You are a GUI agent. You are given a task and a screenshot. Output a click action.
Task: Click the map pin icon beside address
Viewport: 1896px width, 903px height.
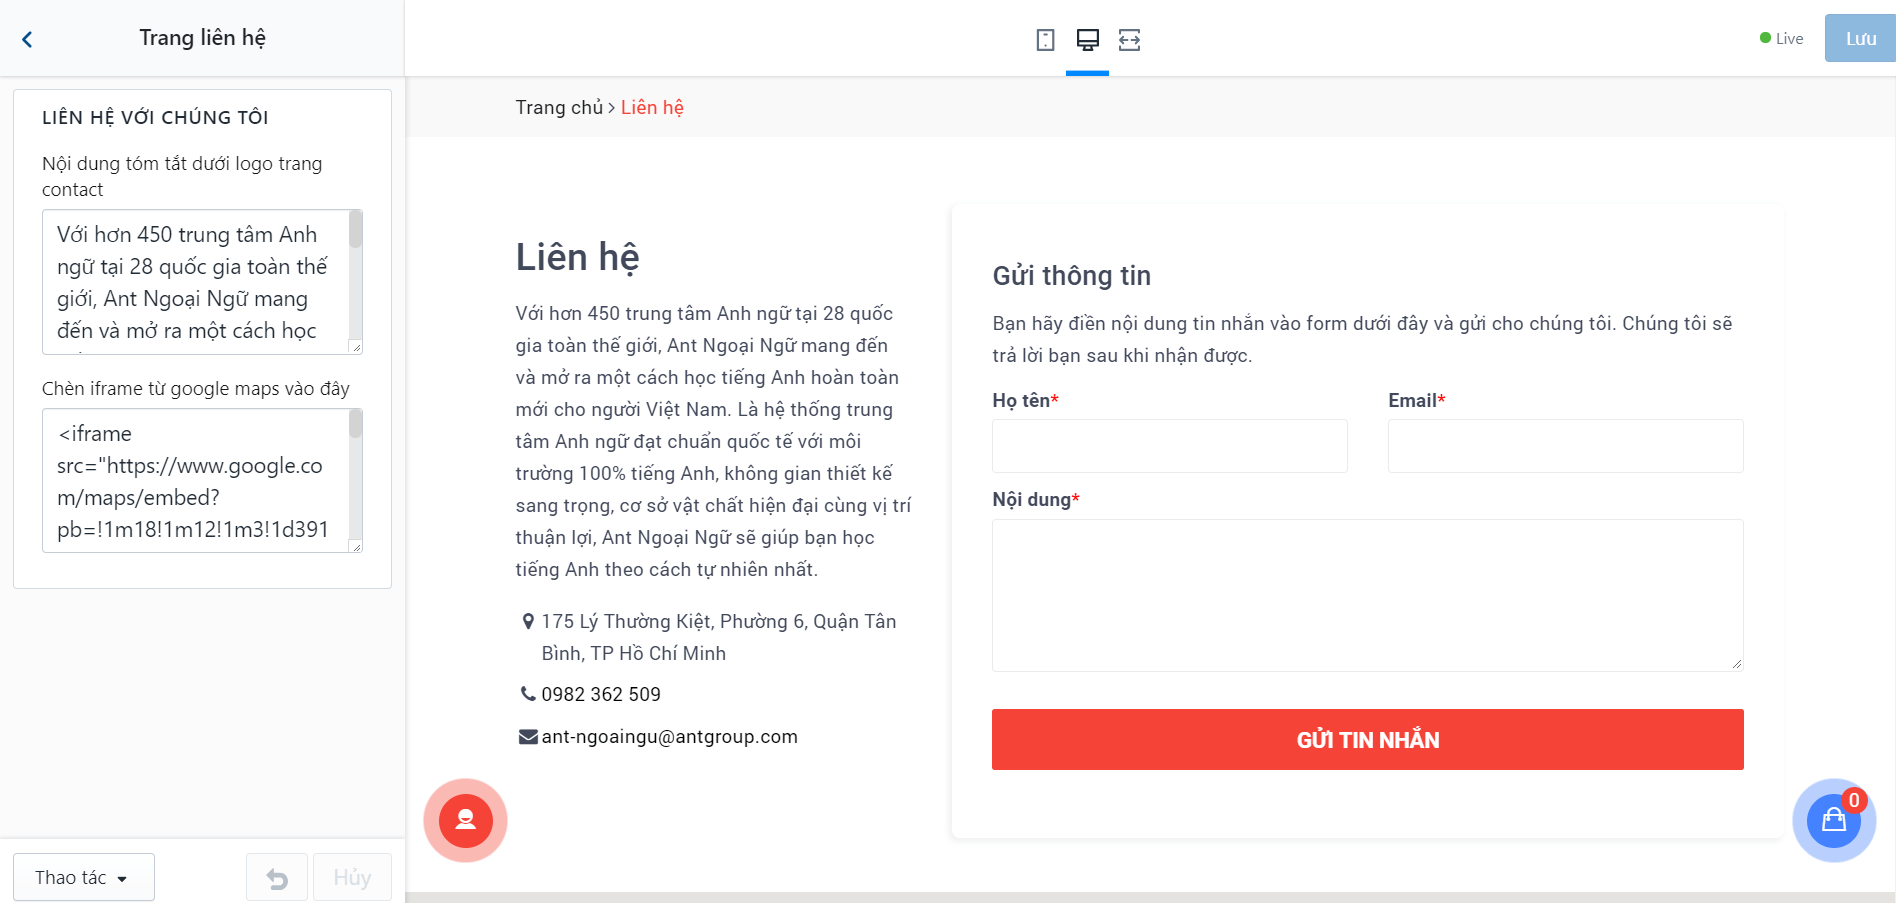[528, 621]
